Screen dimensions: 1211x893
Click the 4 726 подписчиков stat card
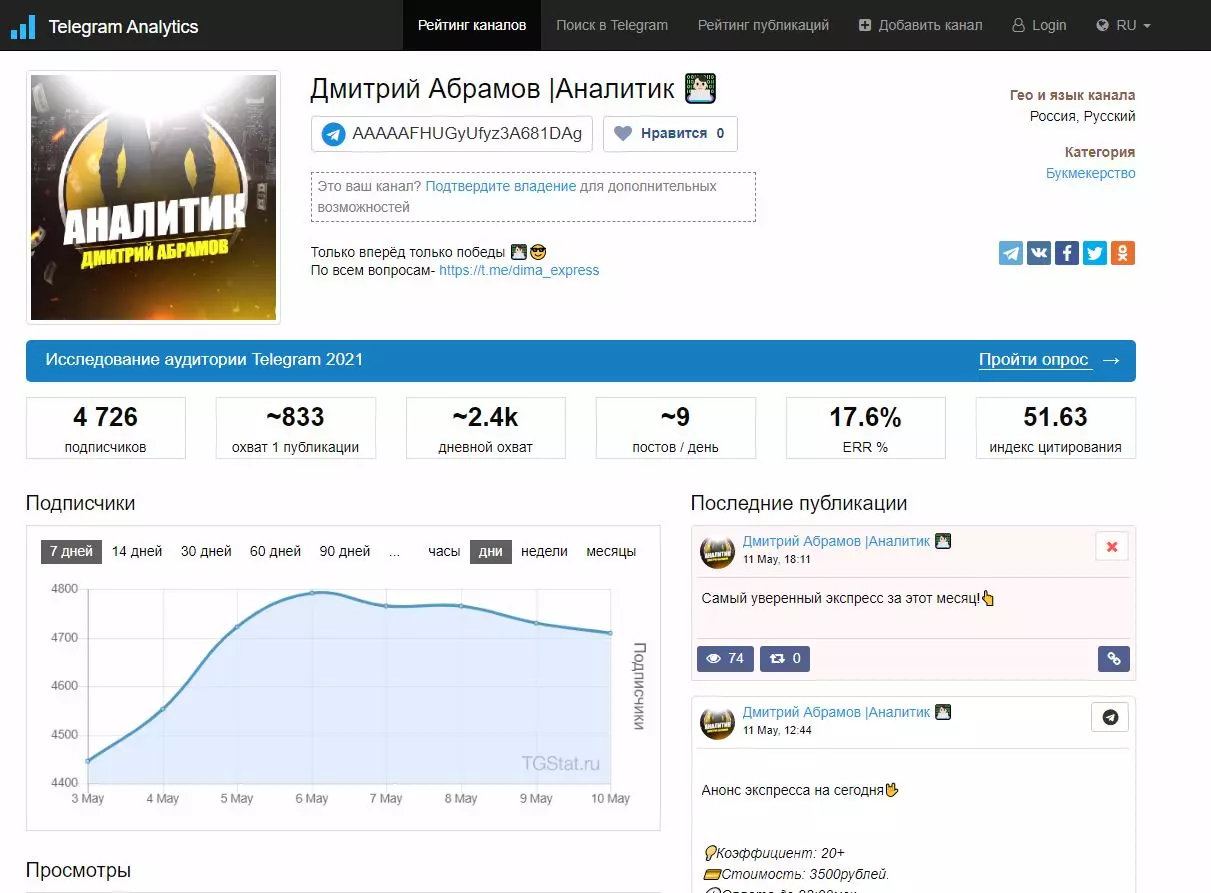(106, 428)
